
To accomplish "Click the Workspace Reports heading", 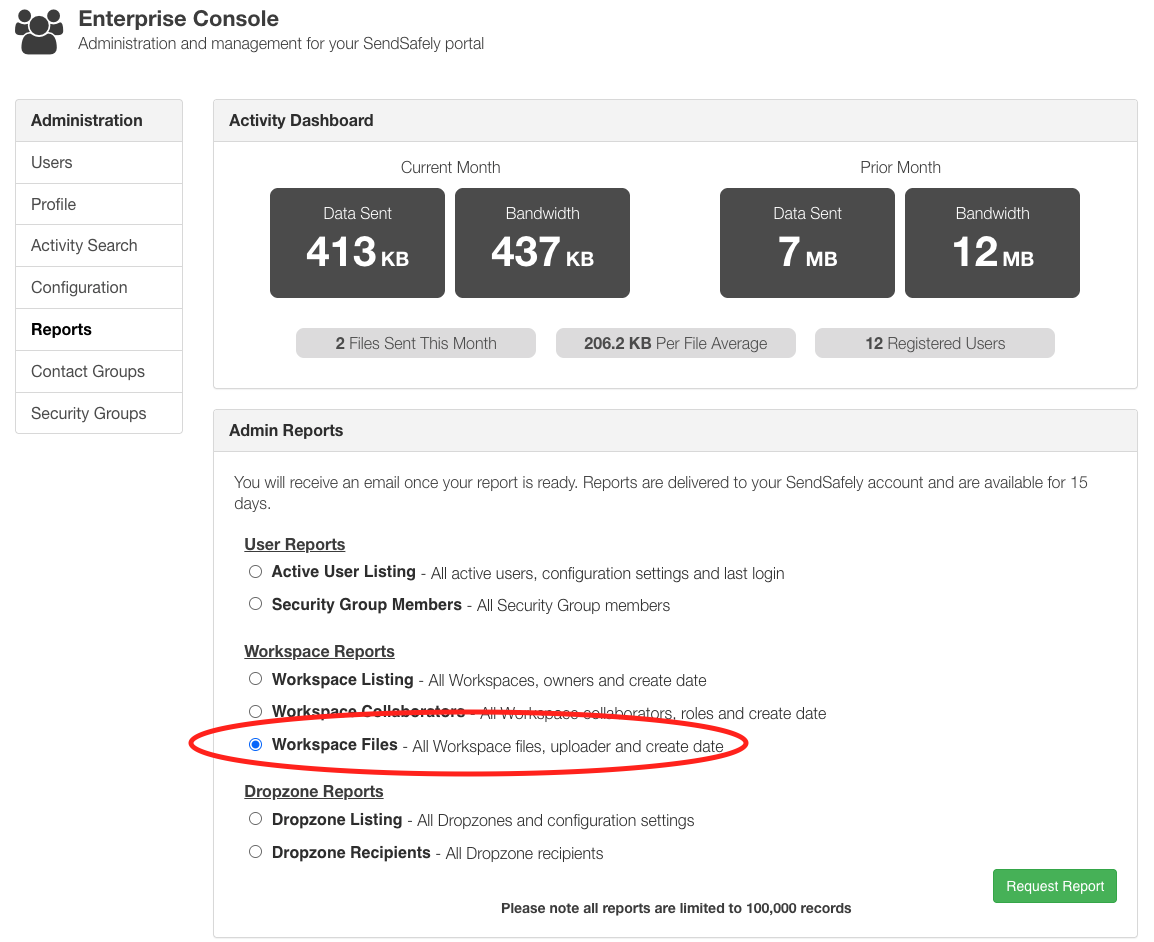I will click(319, 652).
